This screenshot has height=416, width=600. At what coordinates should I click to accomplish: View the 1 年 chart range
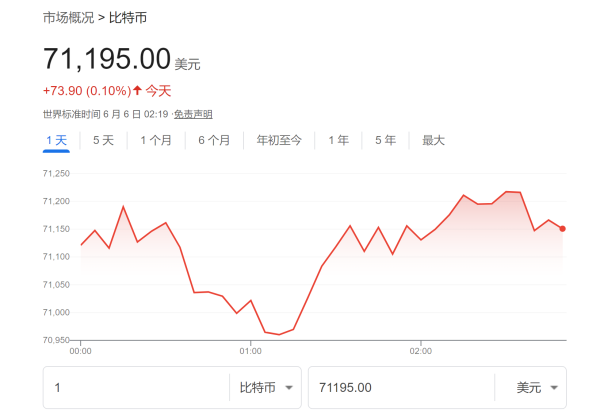click(x=338, y=140)
